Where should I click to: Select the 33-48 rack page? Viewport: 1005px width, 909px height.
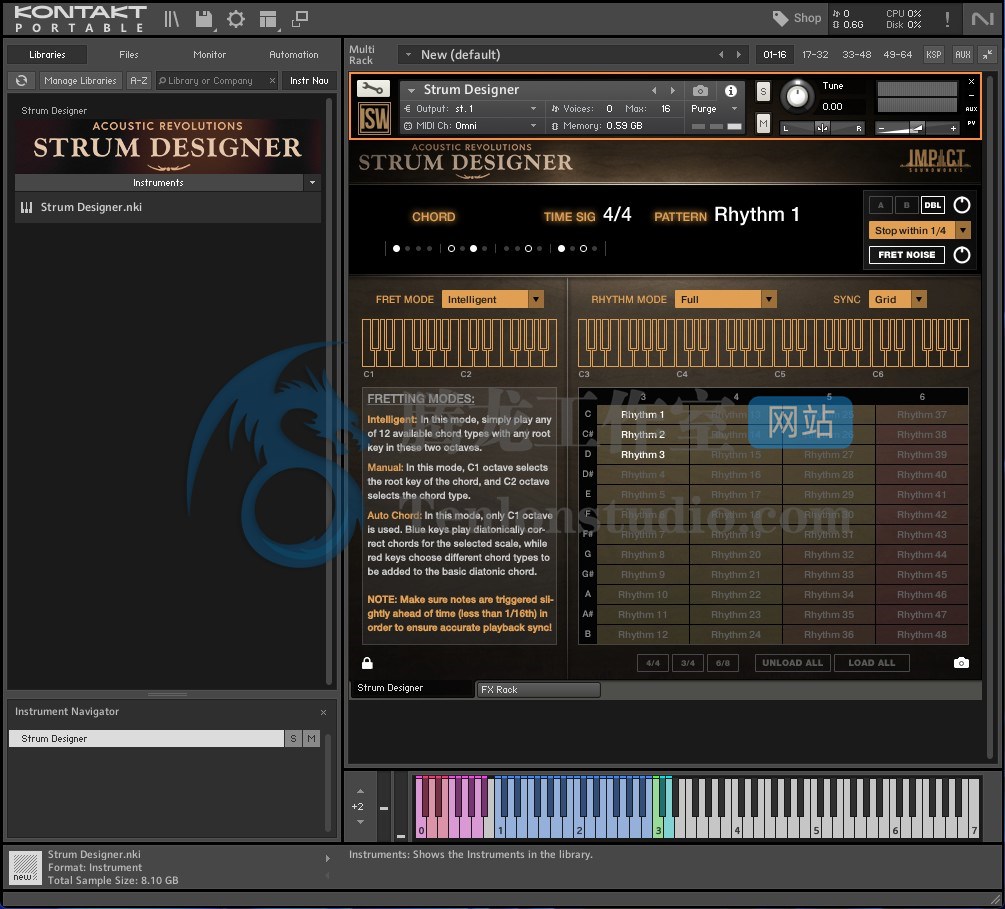click(x=856, y=54)
